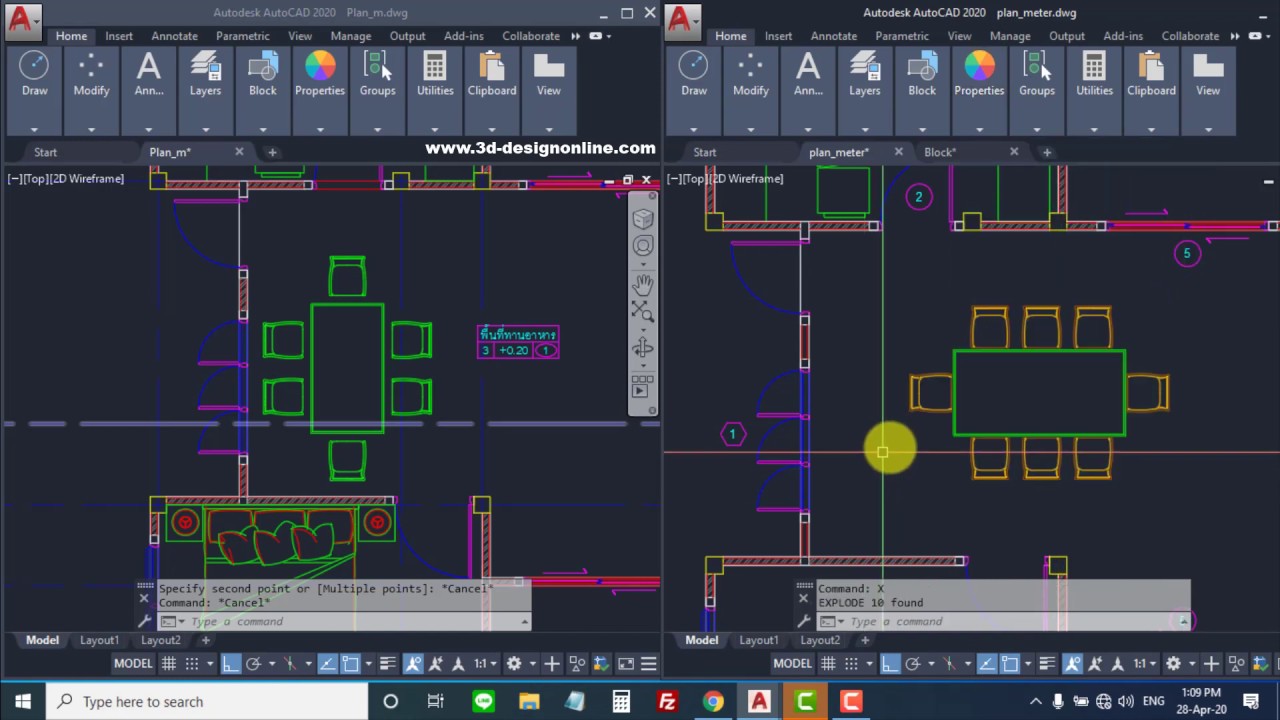
Task: Toggle polar tracking in Plan_m status bar
Action: click(x=253, y=663)
